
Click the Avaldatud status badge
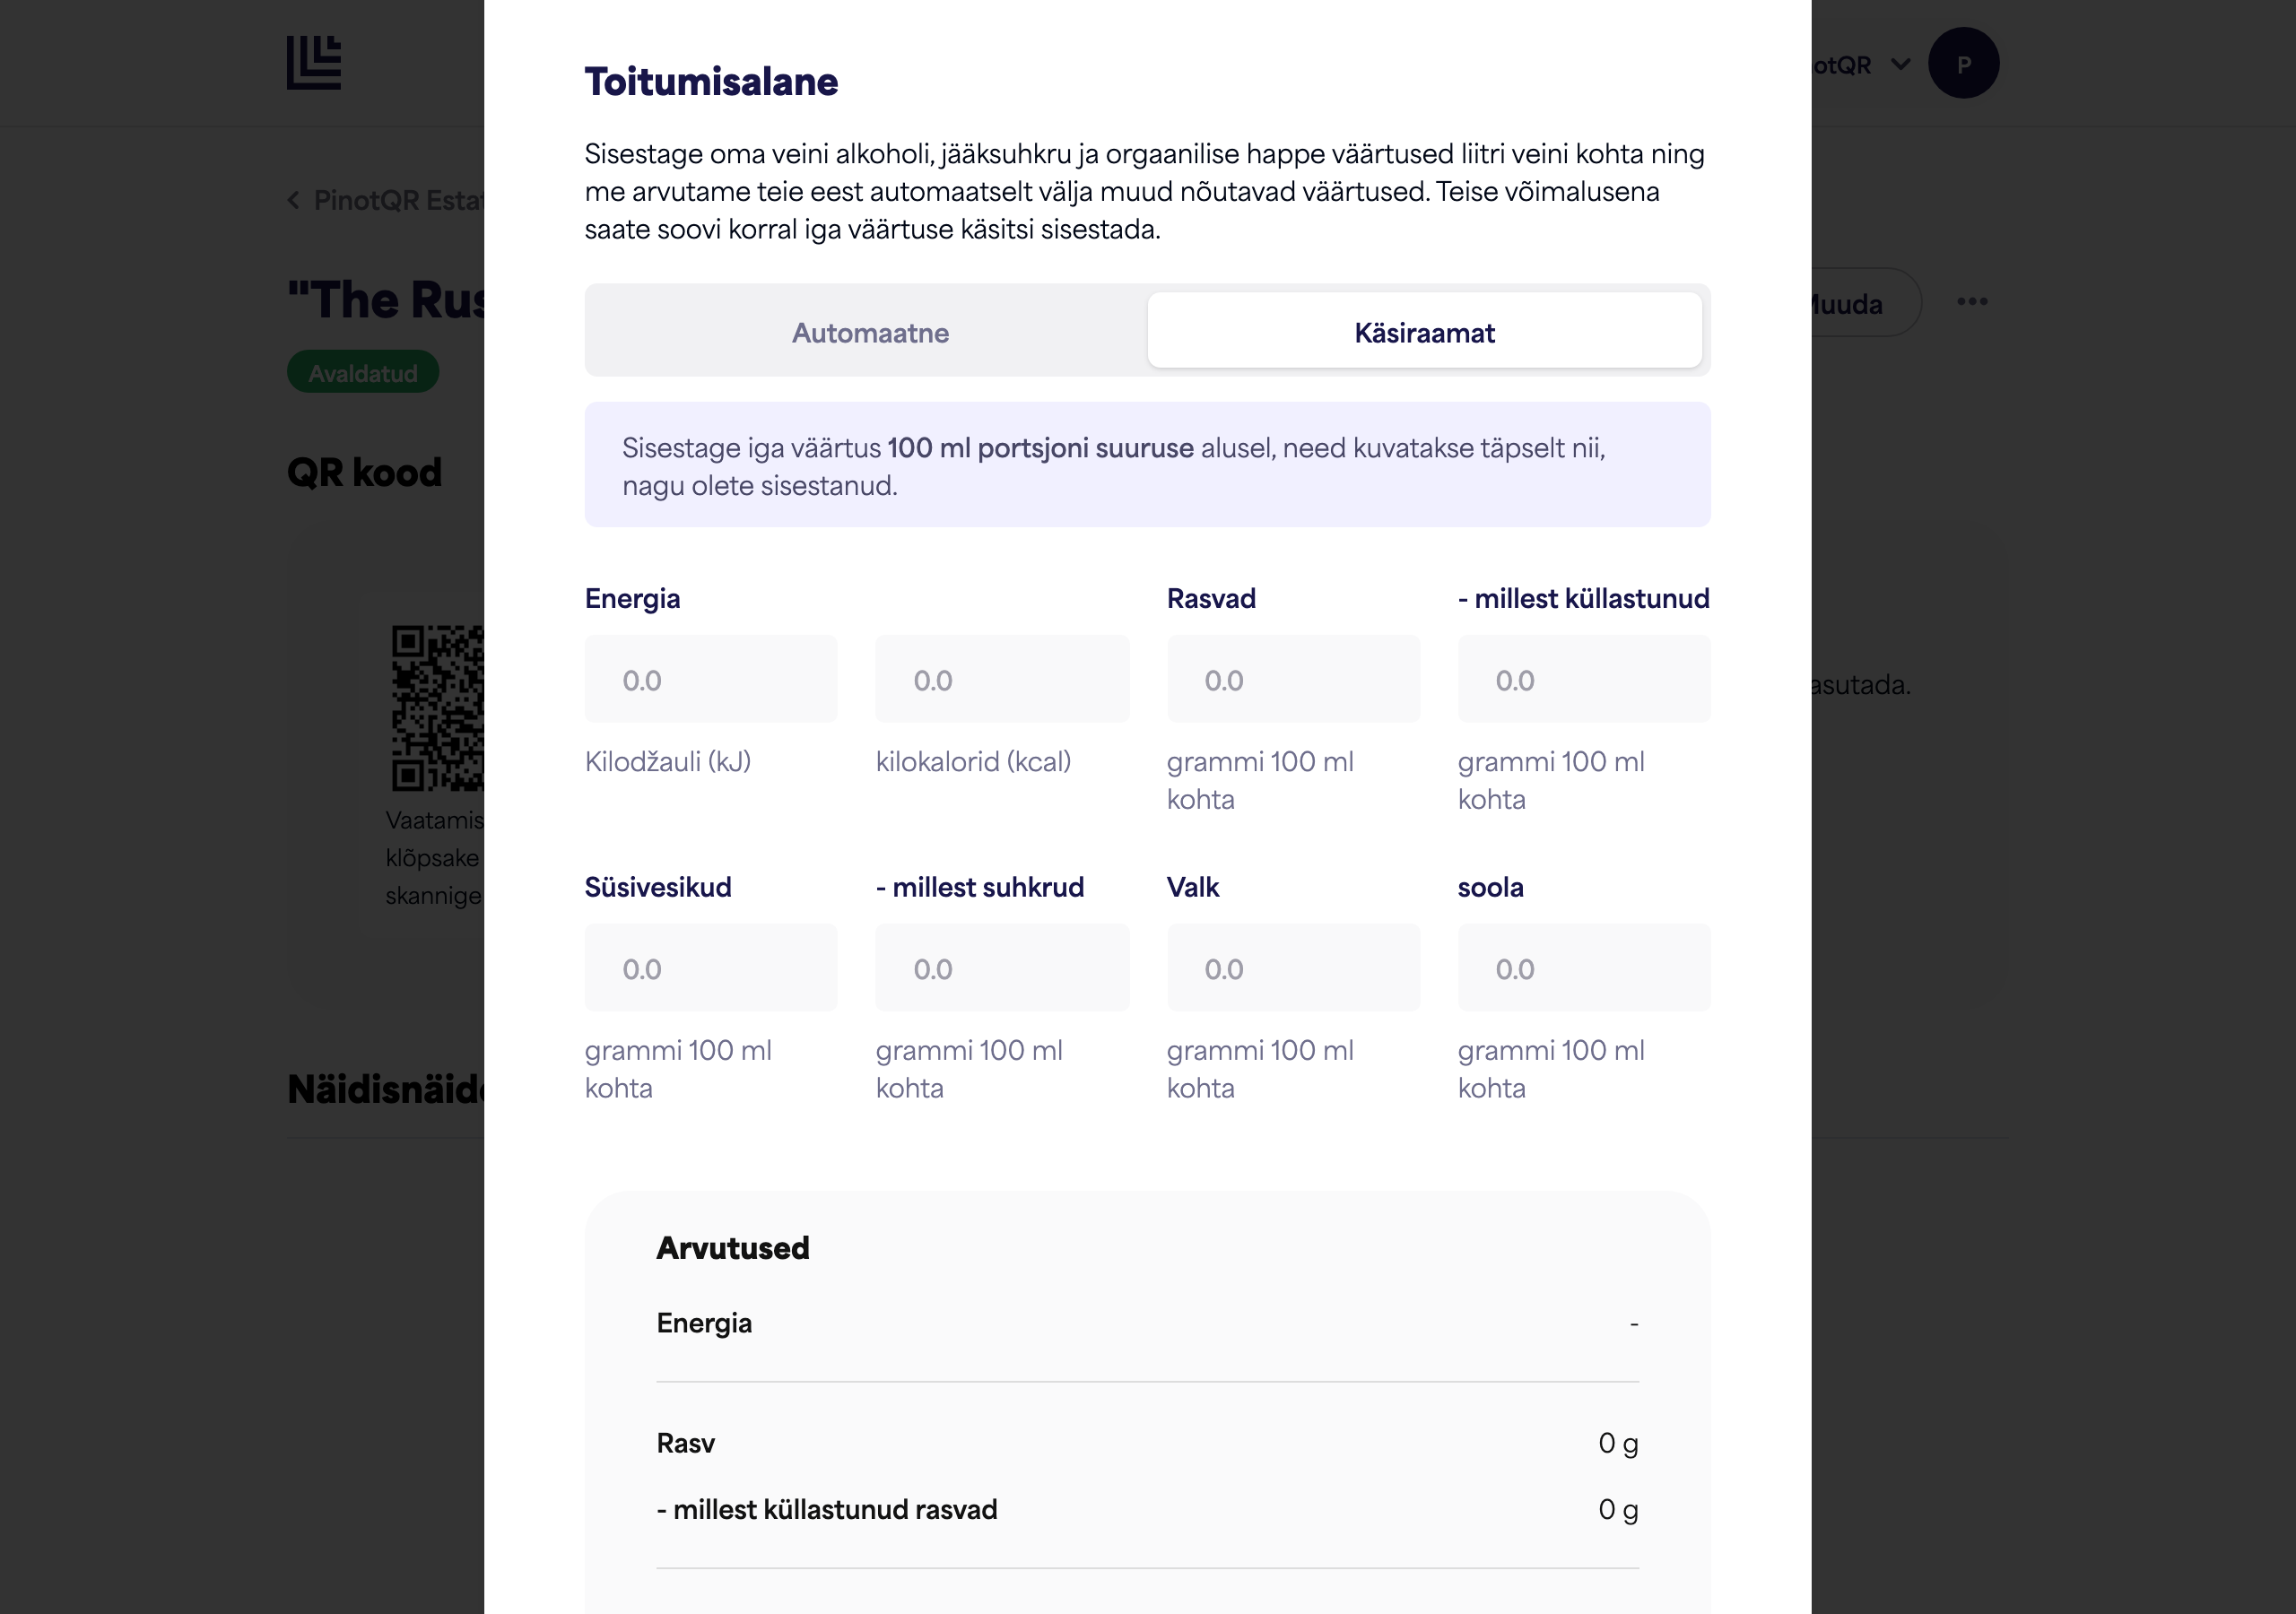point(363,372)
